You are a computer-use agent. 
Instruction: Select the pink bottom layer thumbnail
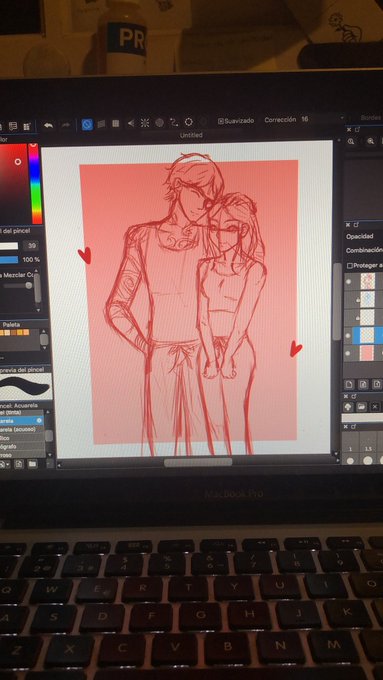[367, 353]
